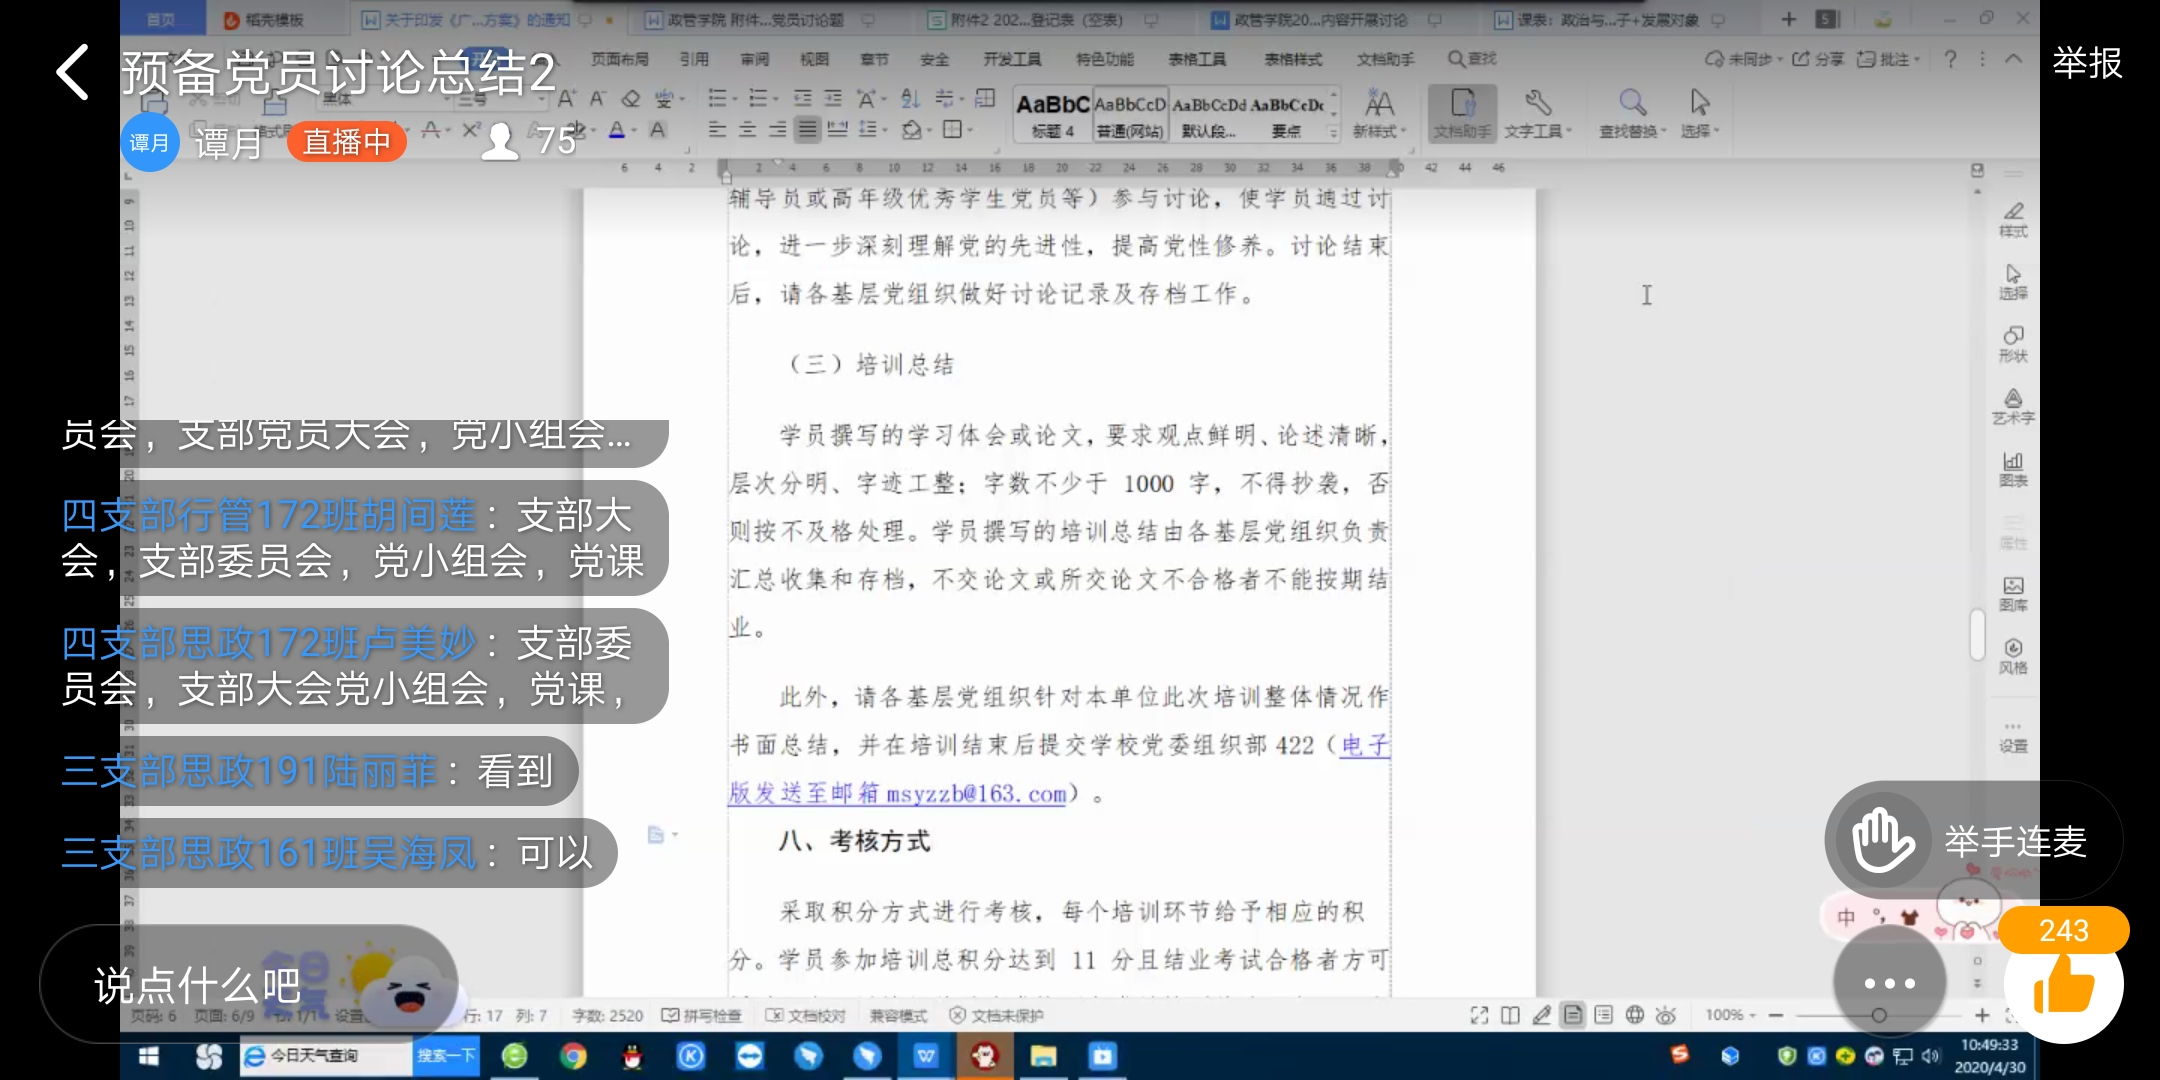
Task: Open the 开发工具 ribbon tab
Action: coord(1012,59)
